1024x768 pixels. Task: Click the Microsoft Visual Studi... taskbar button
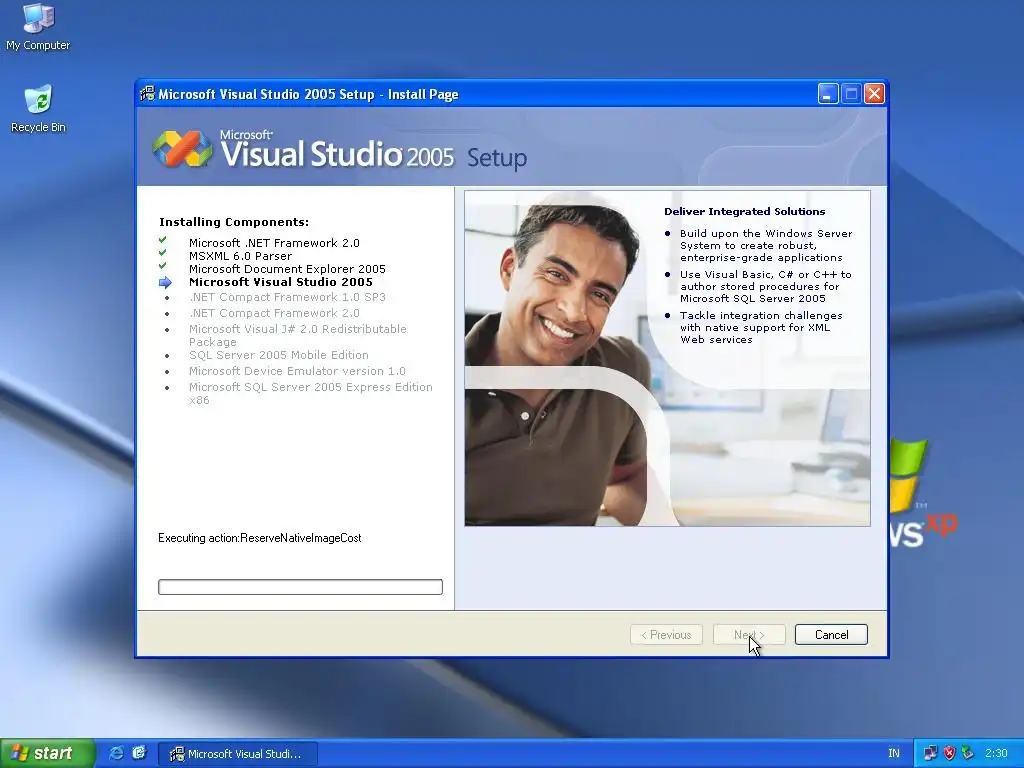(x=238, y=754)
